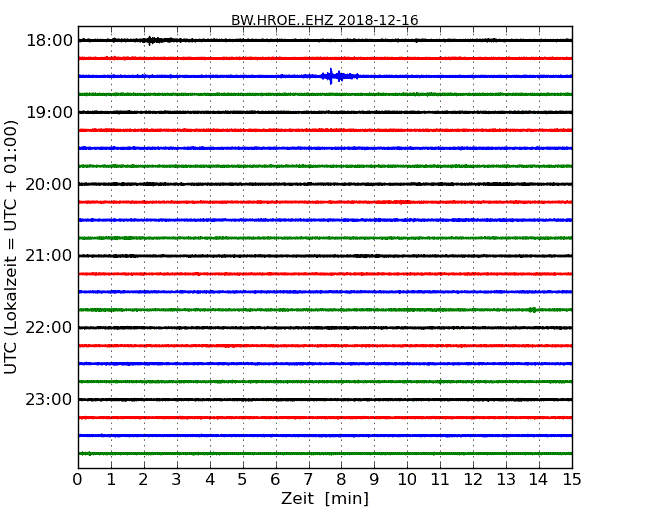Viewport: 650px width, 520px height.
Task: Click the x-axis tick label 14
Action: point(538,480)
